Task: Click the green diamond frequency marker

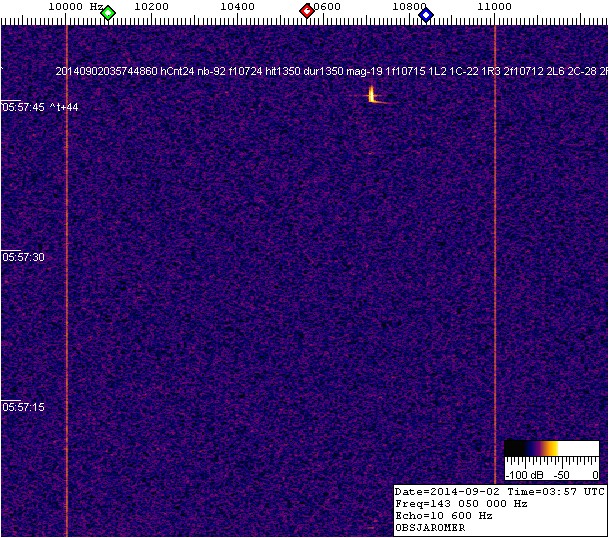Action: point(108,13)
